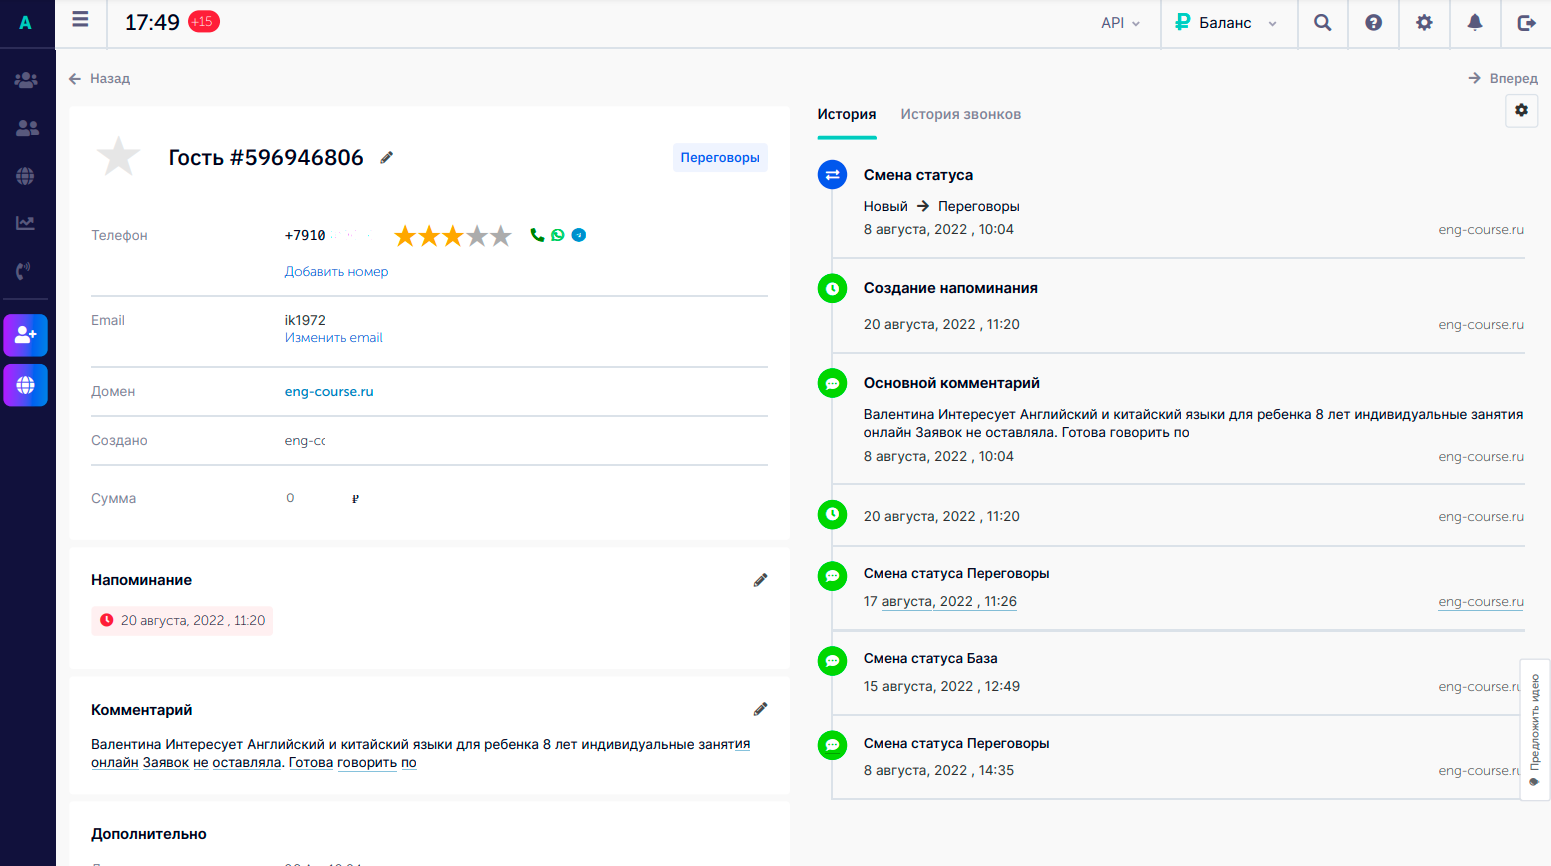The width and height of the screenshot is (1551, 866).
Task: Click the green phone call icon
Action: (537, 235)
